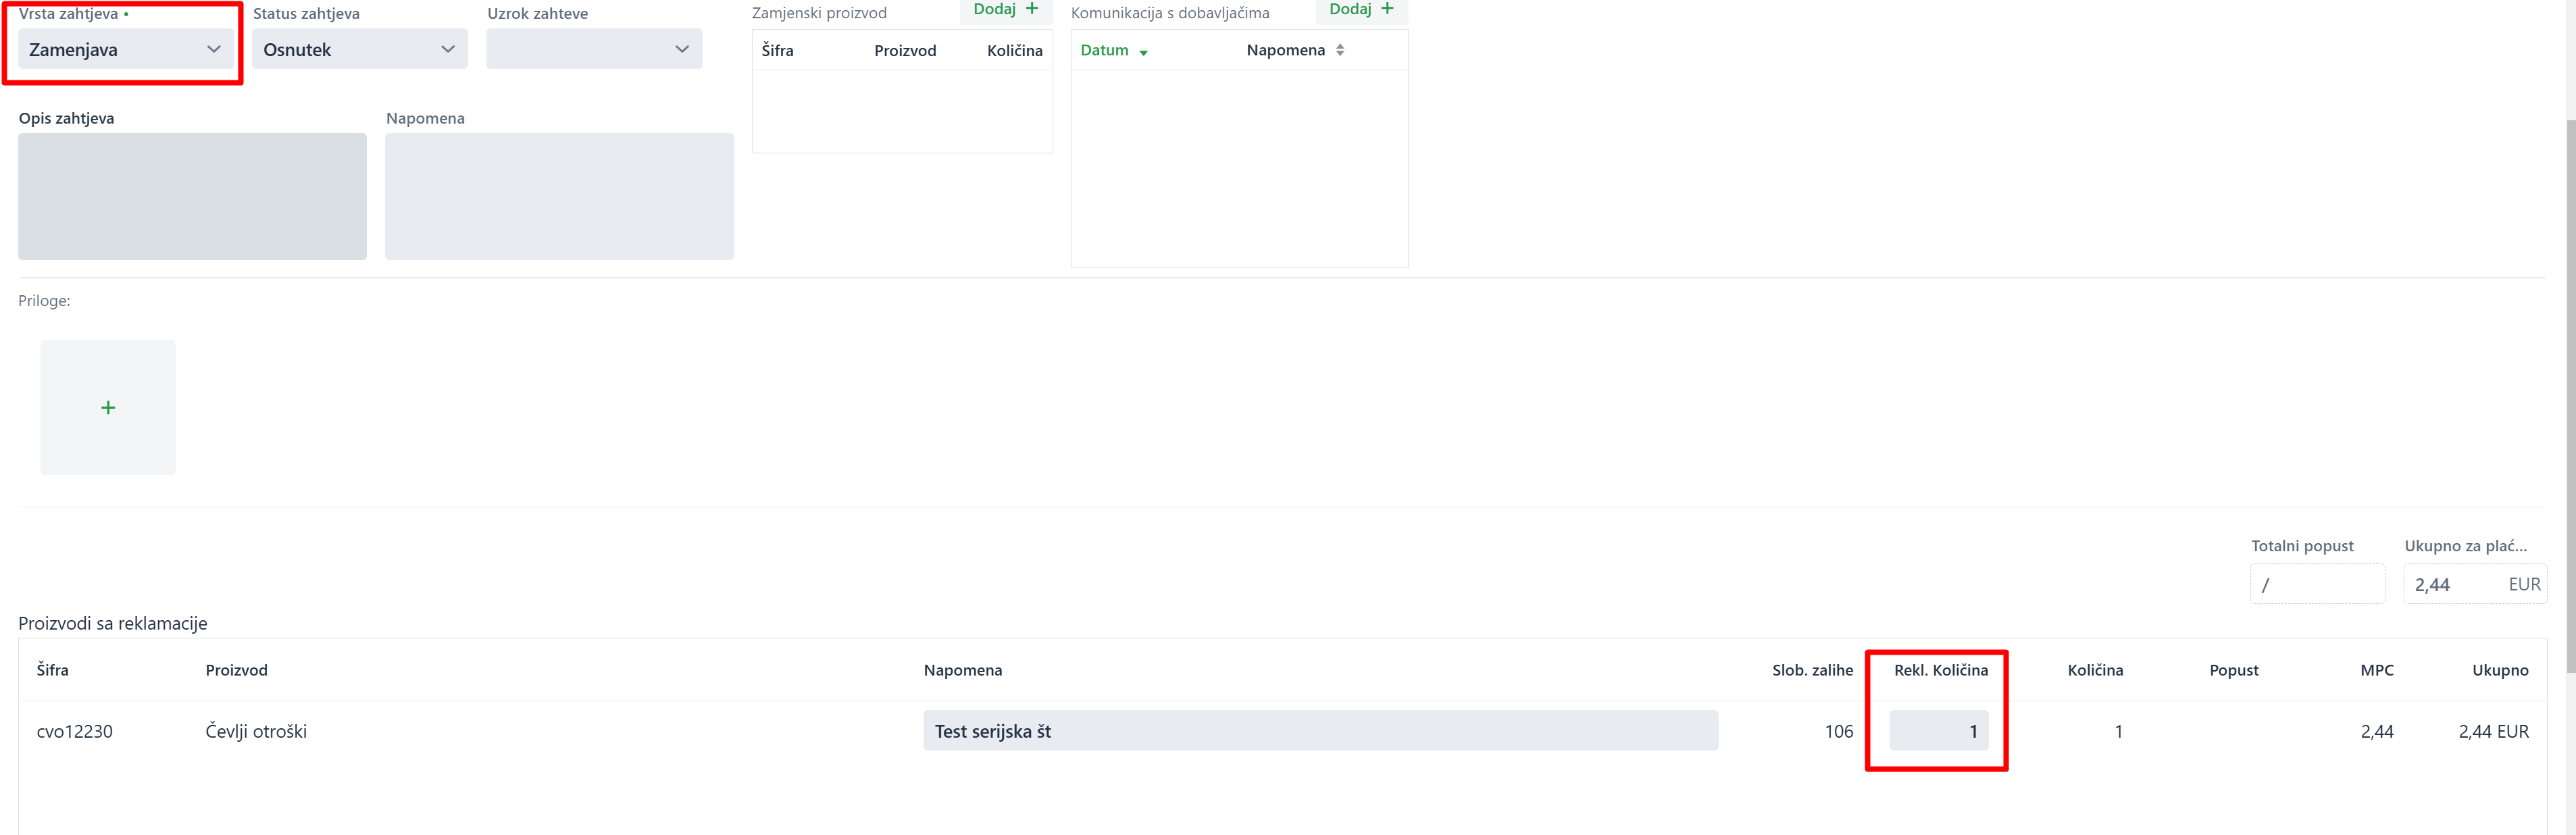Click the Ukupno za plaćanje amount field
2576x835 pixels.
[2460, 584]
